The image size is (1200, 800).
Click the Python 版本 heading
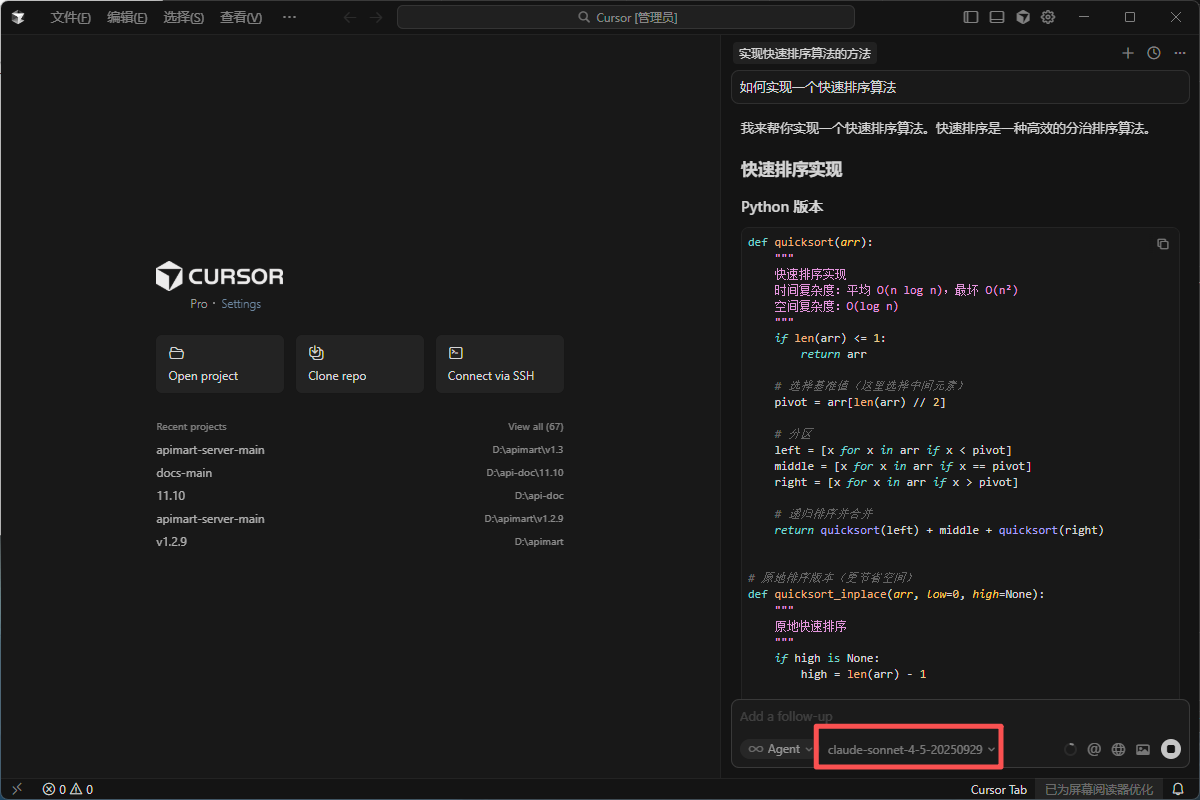coord(782,207)
